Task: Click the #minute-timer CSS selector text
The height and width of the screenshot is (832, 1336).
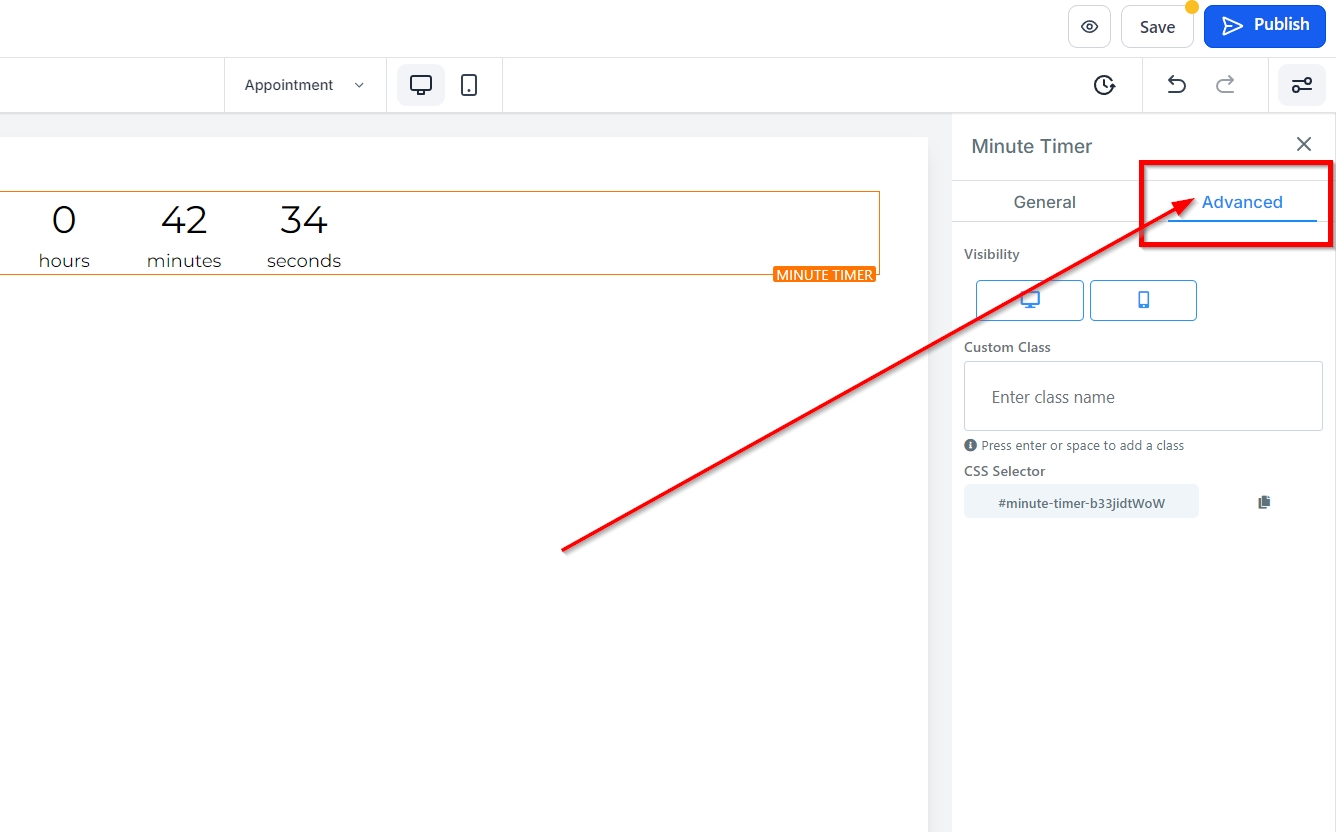Action: click(x=1081, y=503)
